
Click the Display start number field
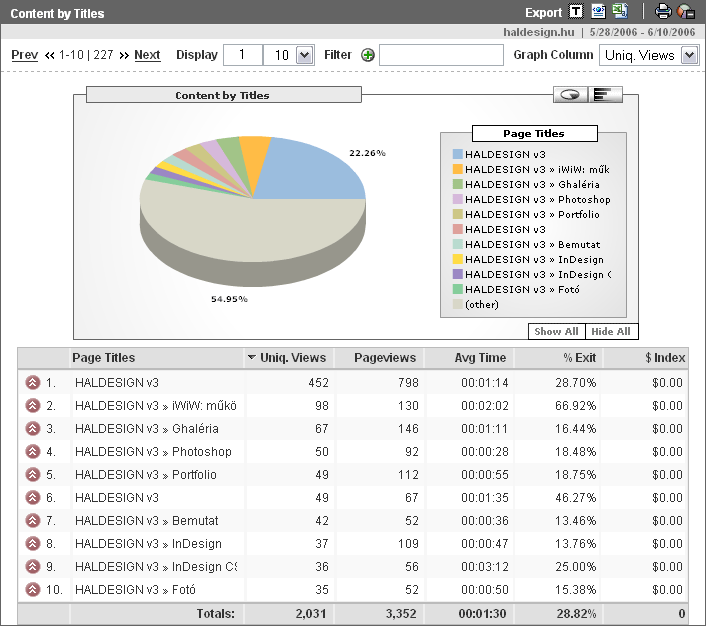point(242,55)
